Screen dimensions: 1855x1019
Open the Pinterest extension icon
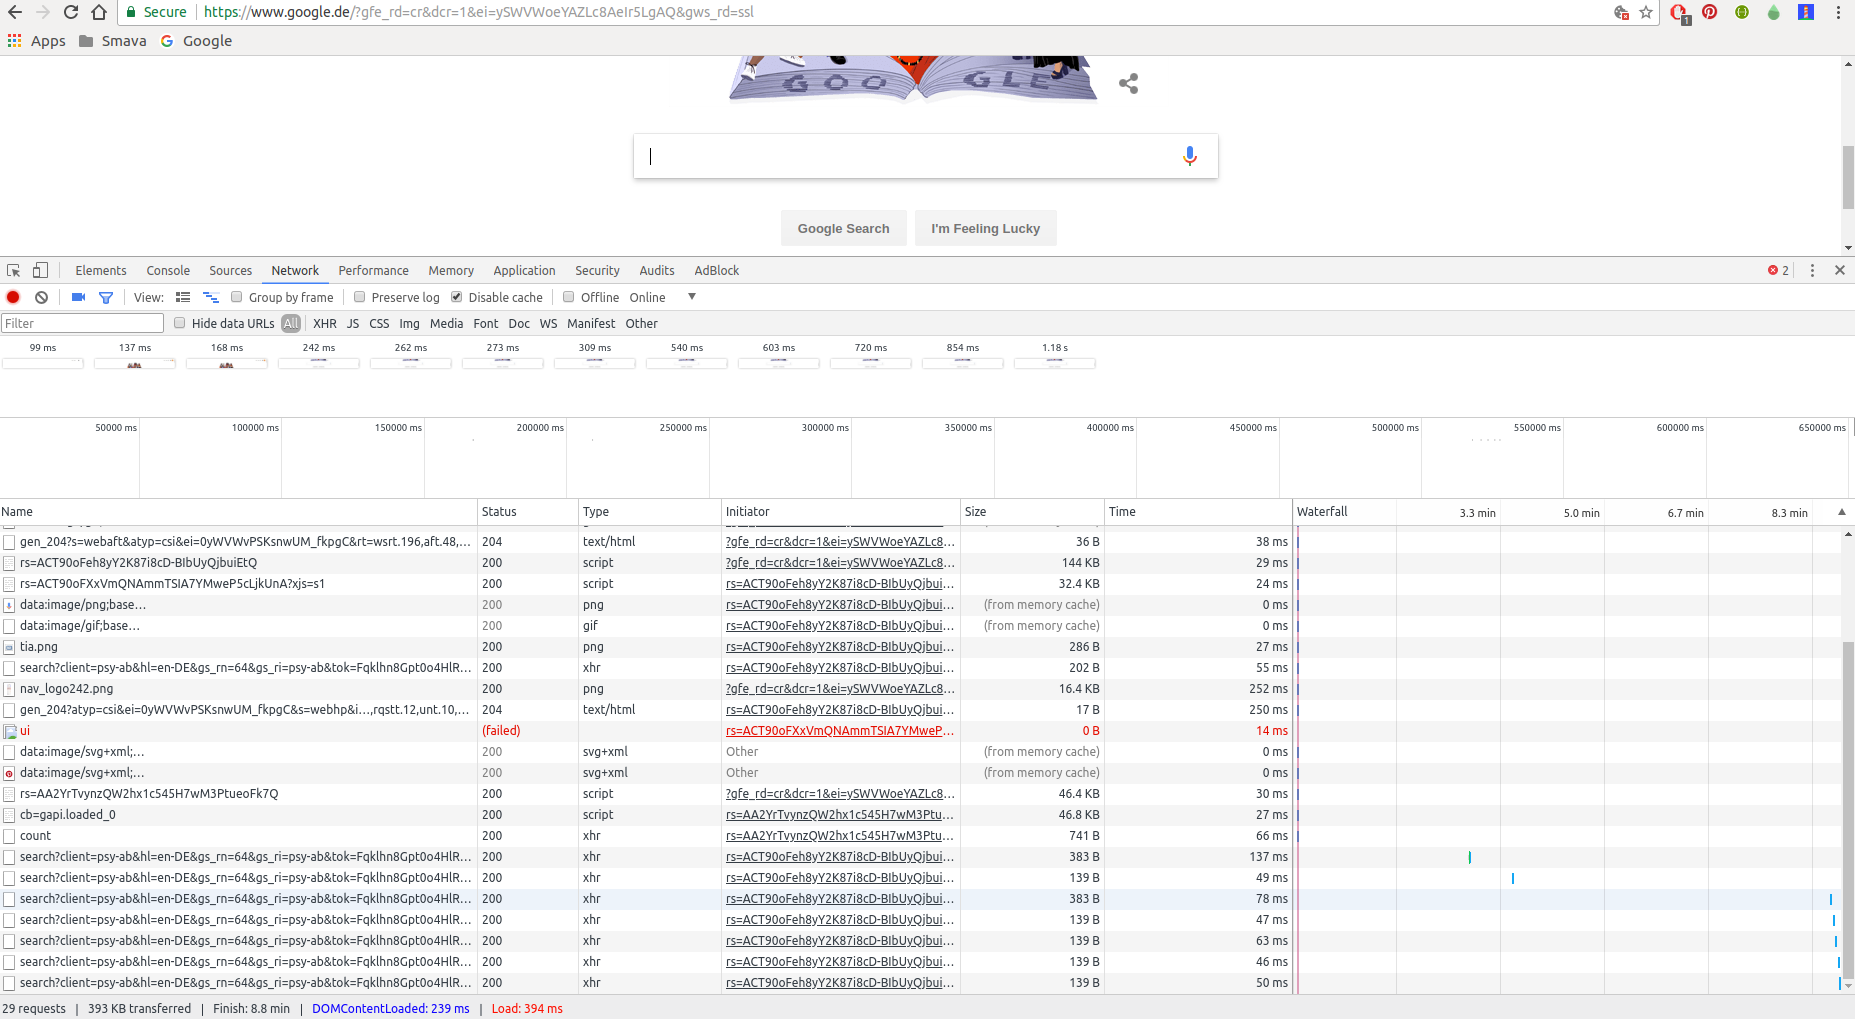(1710, 12)
